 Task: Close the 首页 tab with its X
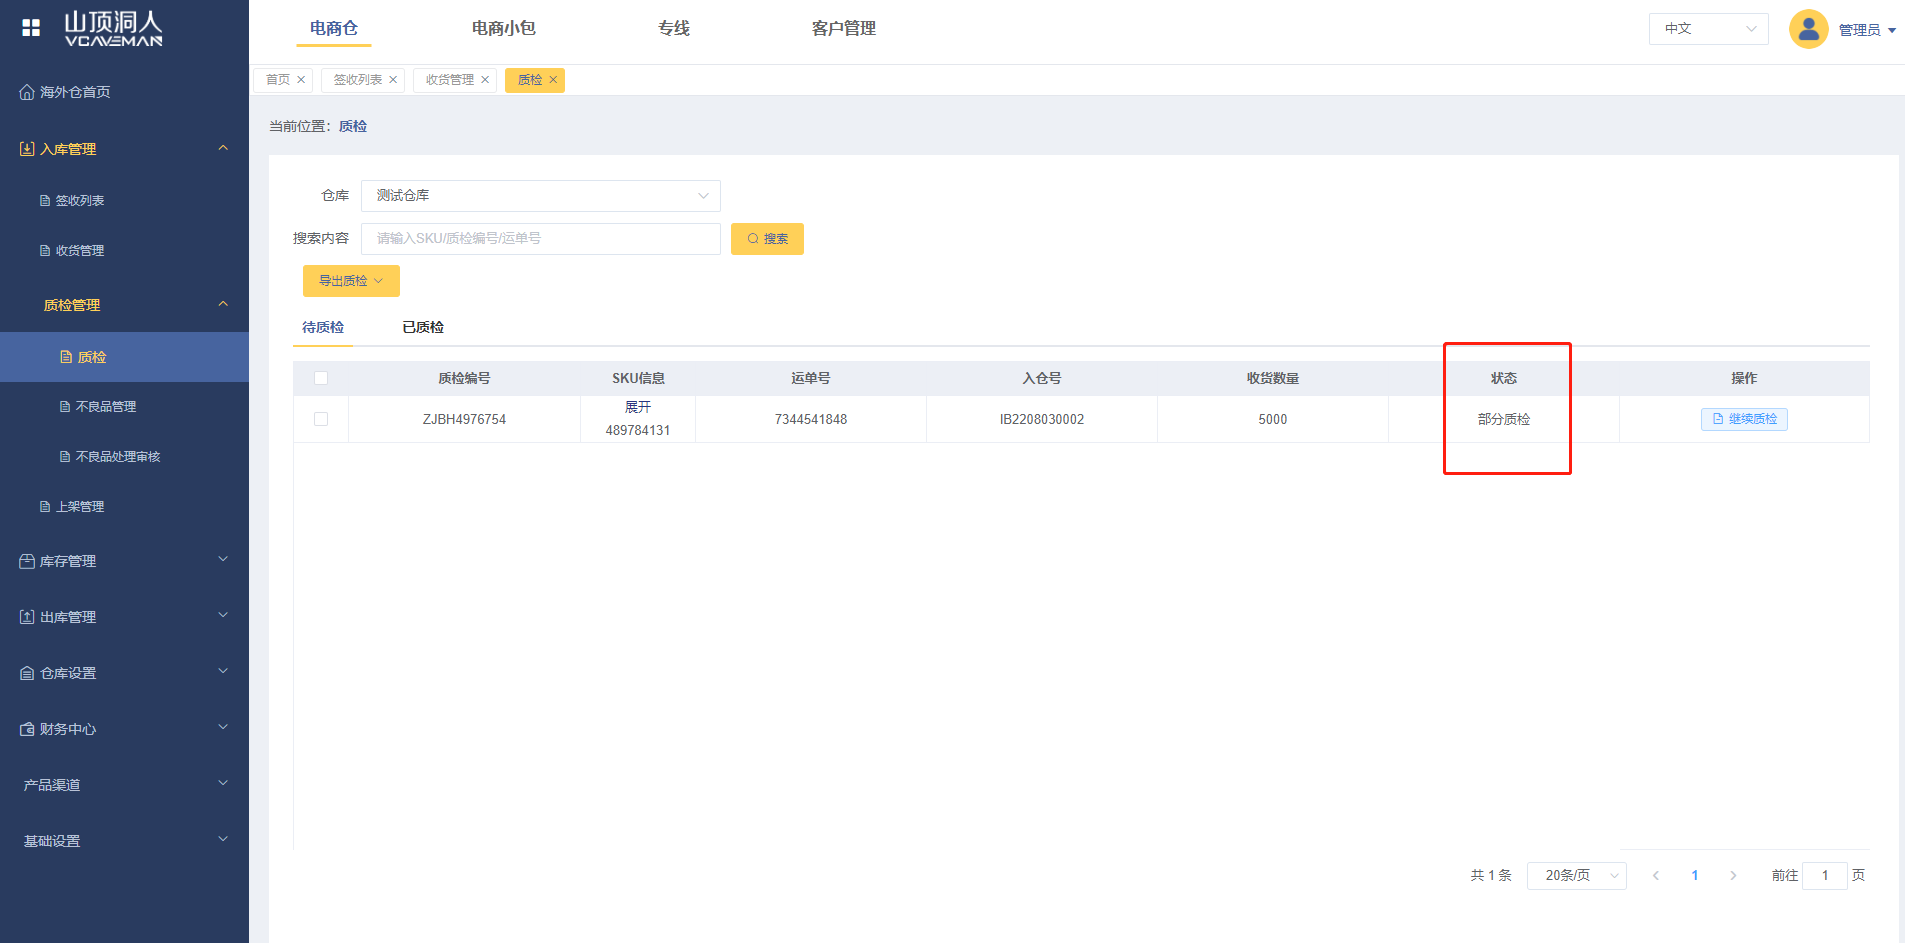pyautogui.click(x=301, y=80)
